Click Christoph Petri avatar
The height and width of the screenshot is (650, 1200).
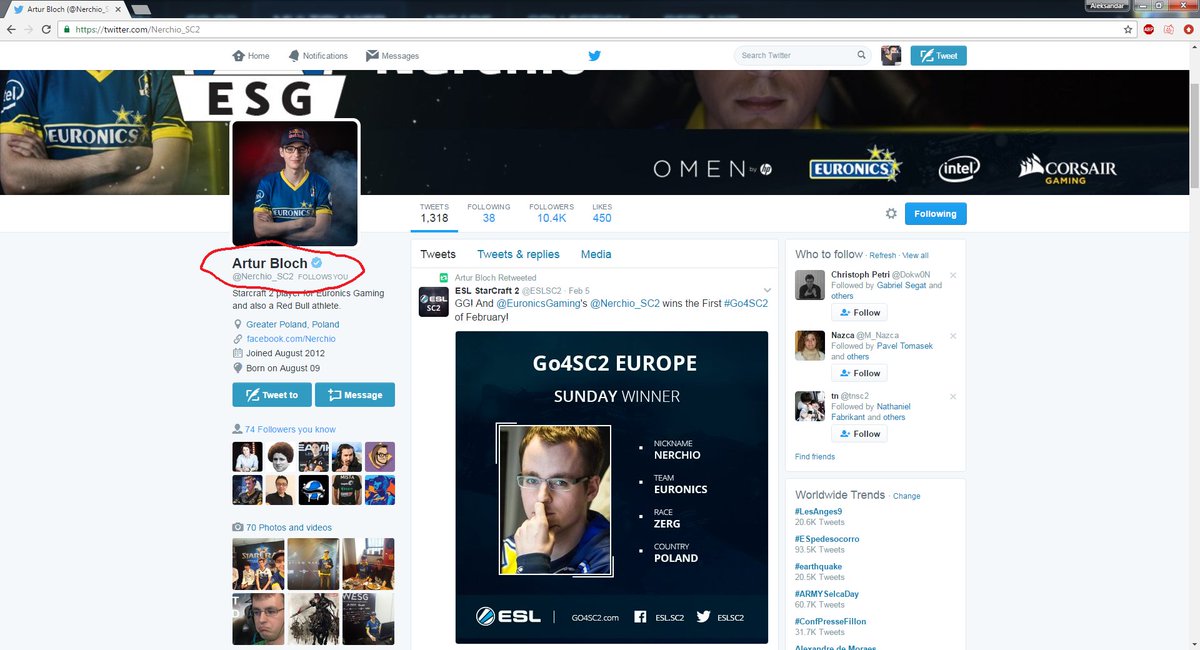(x=810, y=285)
